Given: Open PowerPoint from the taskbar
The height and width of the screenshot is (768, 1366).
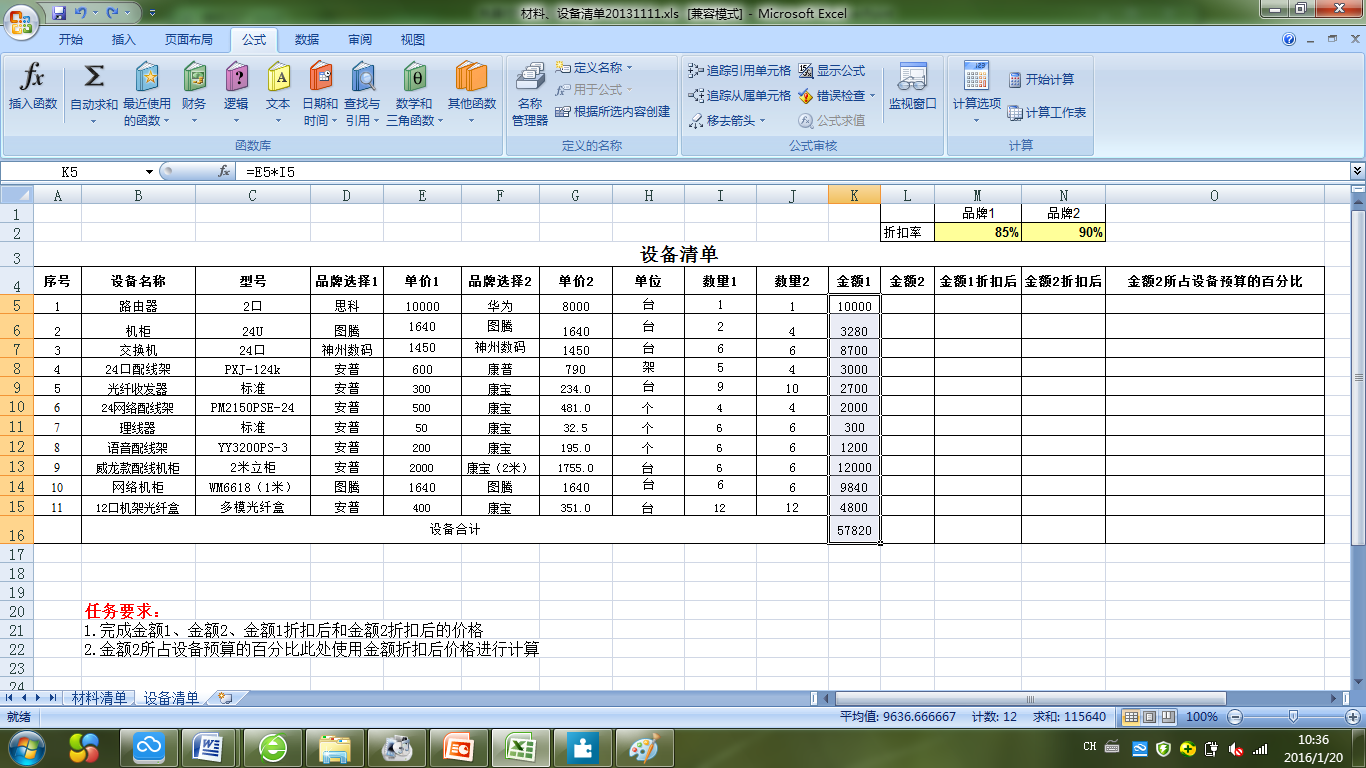Looking at the screenshot, I should click(457, 746).
